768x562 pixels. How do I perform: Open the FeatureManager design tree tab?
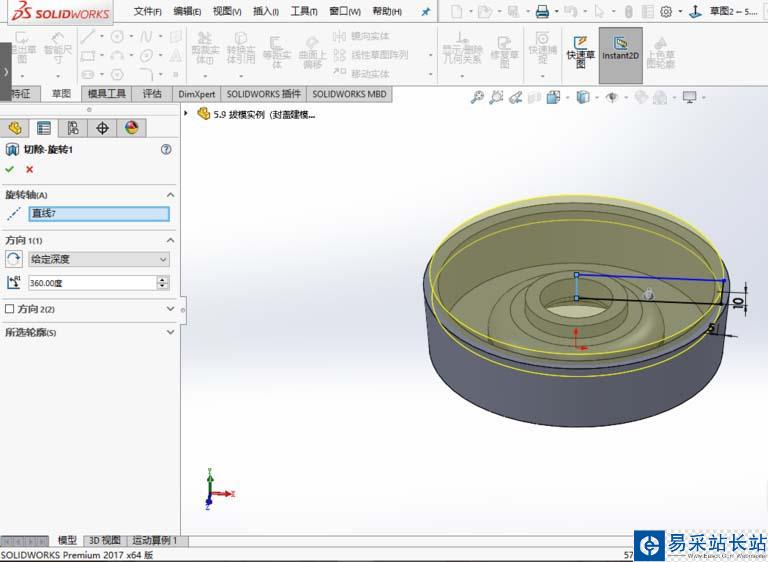(x=15, y=128)
